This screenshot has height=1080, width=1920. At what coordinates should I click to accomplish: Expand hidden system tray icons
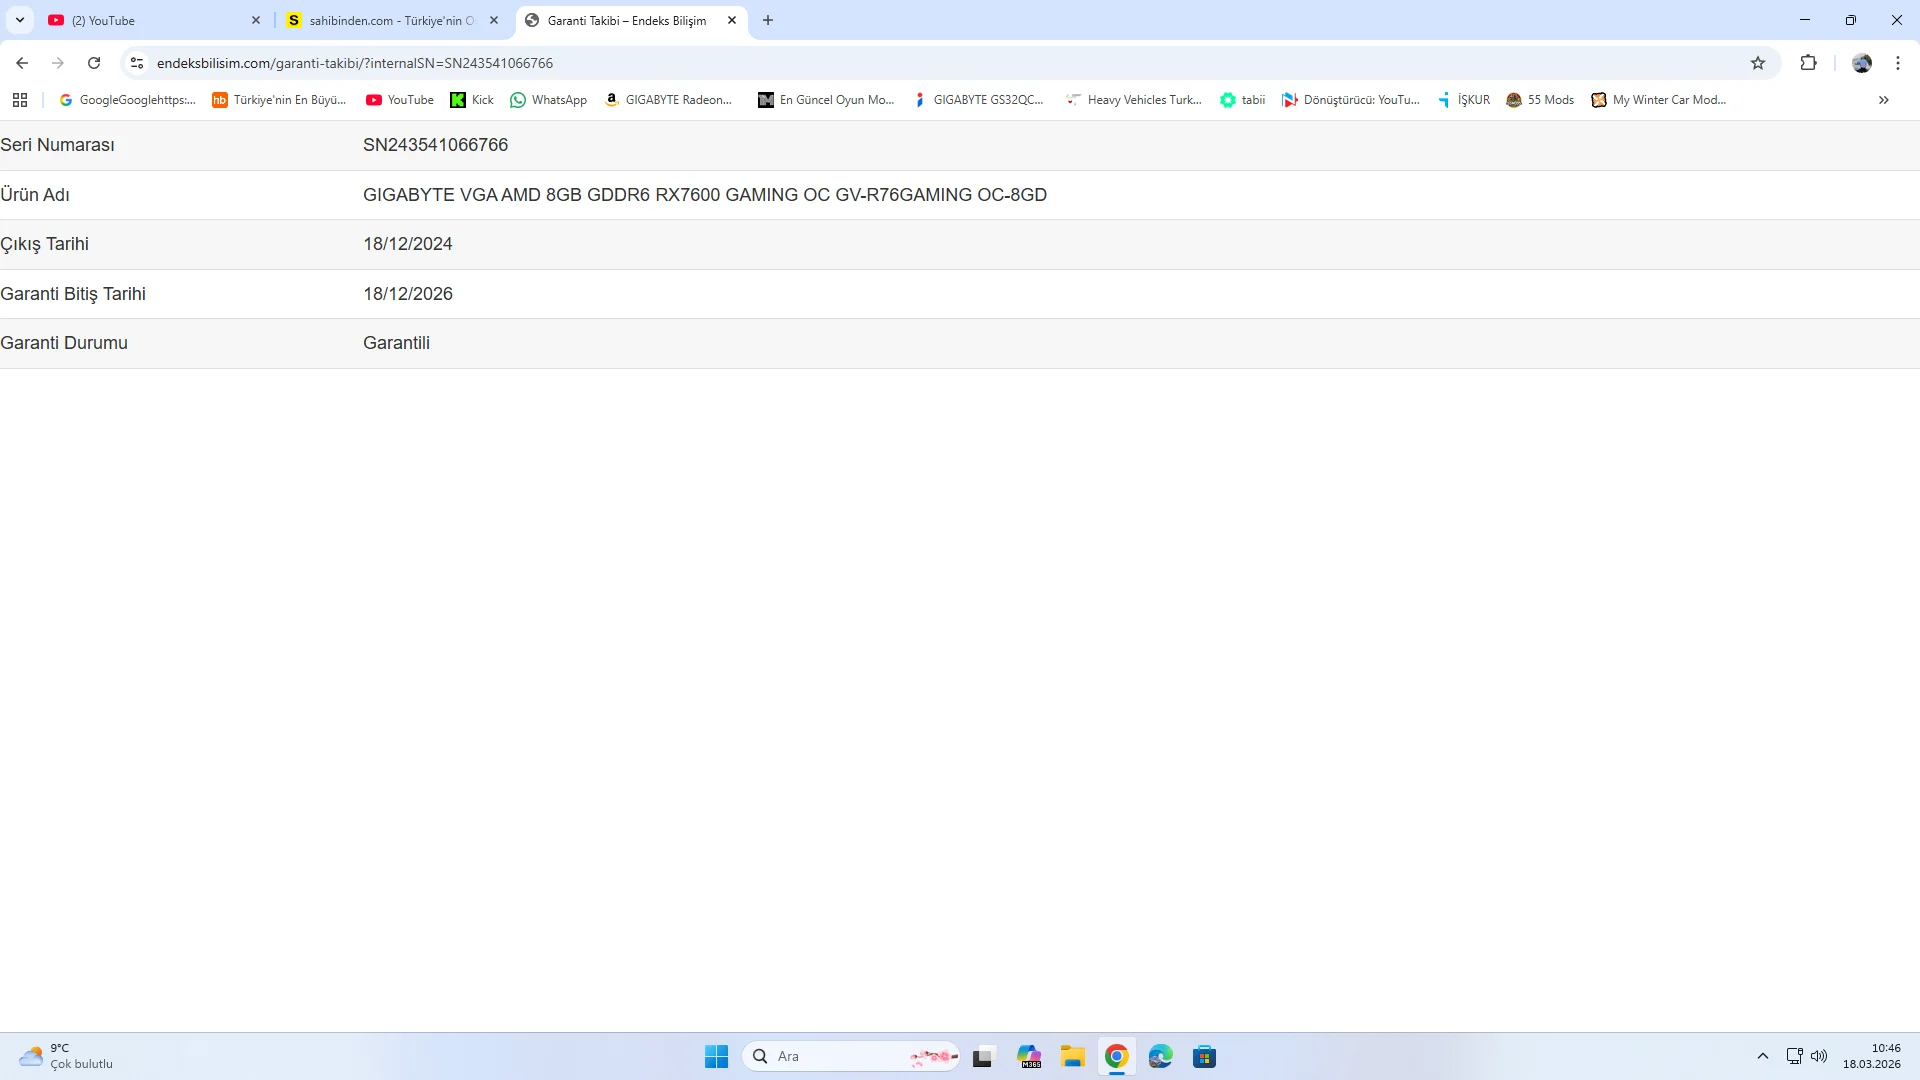pos(1762,1056)
